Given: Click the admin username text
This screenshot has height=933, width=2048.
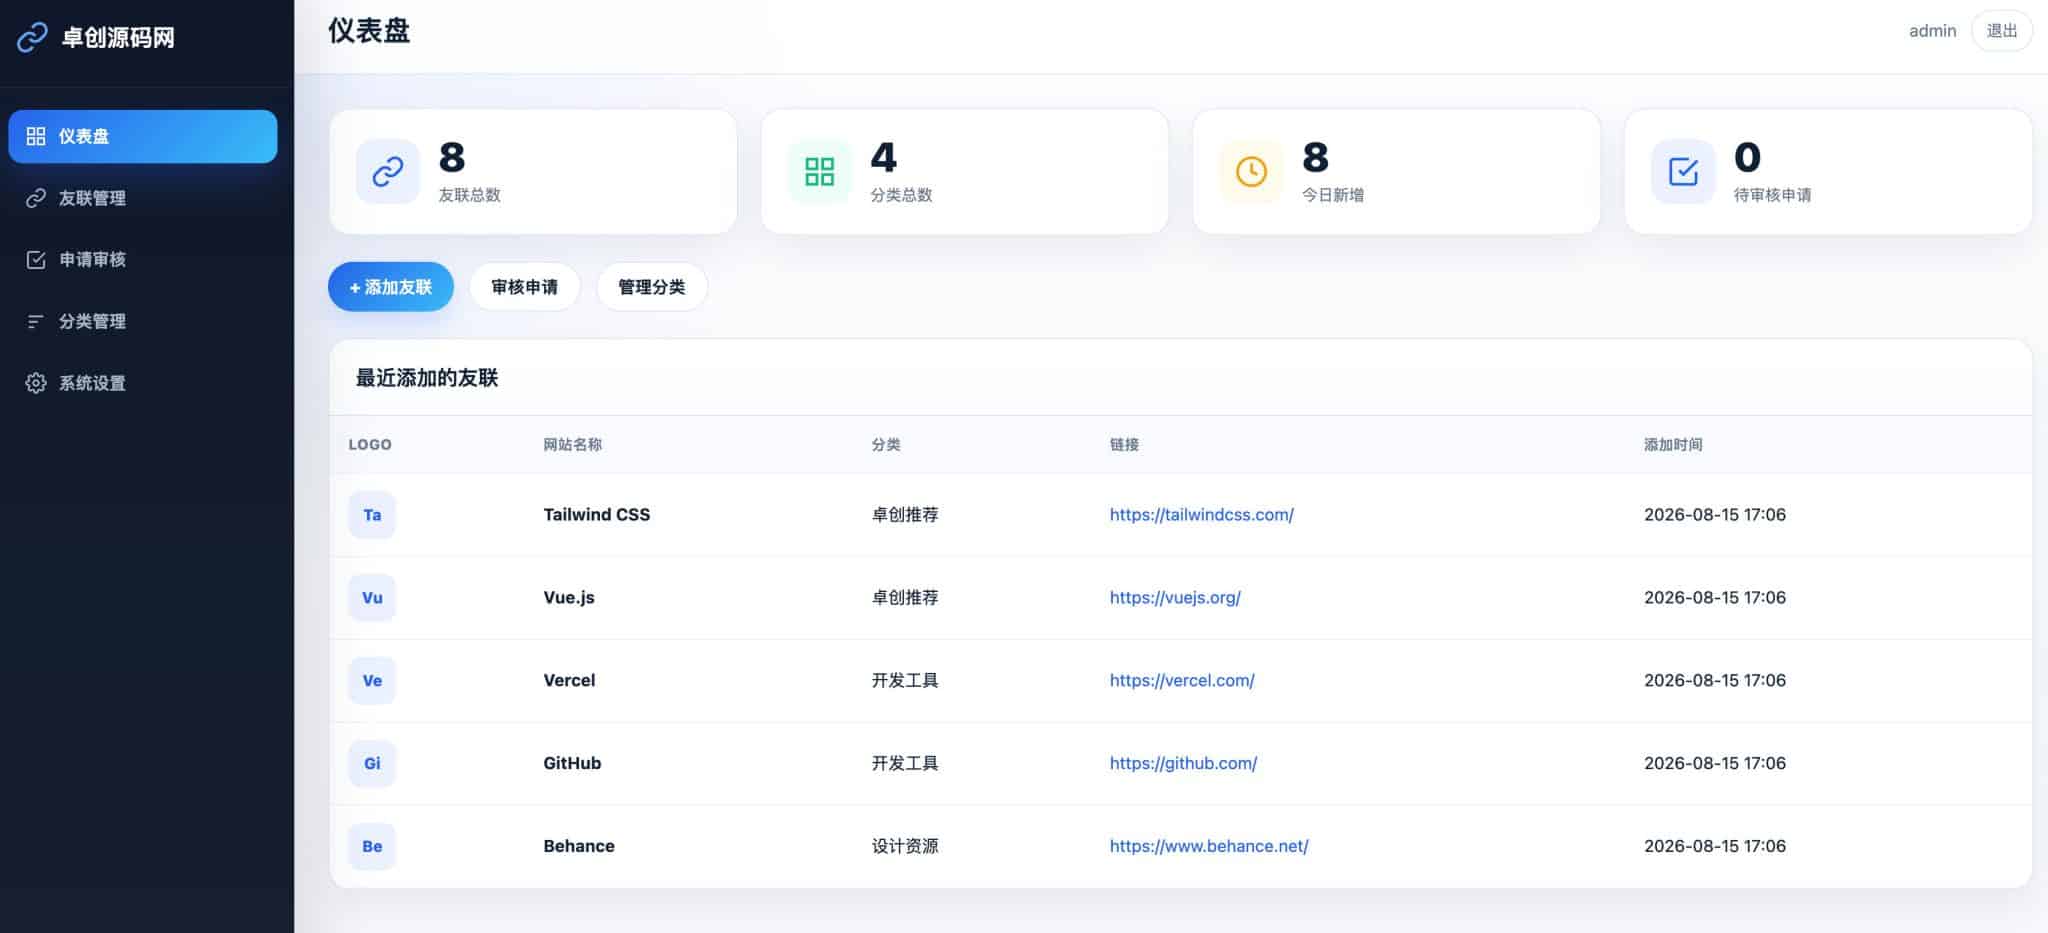Looking at the screenshot, I should (1932, 31).
